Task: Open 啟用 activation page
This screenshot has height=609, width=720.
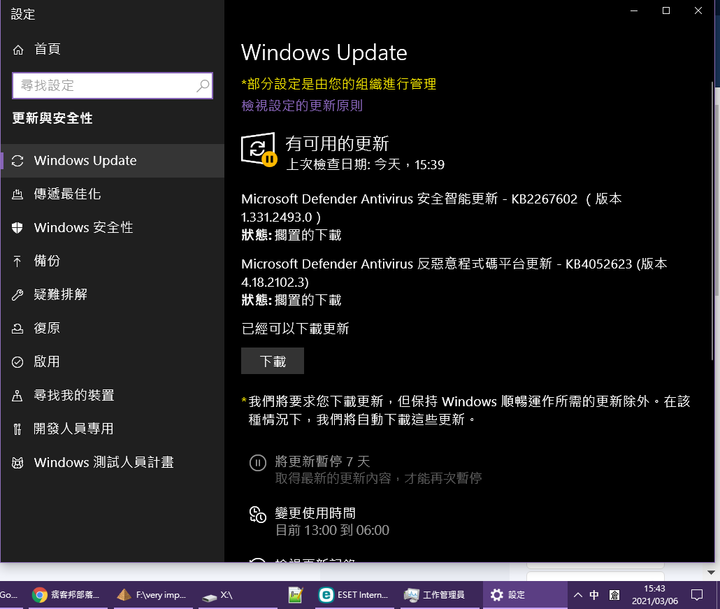Action: (x=112, y=362)
